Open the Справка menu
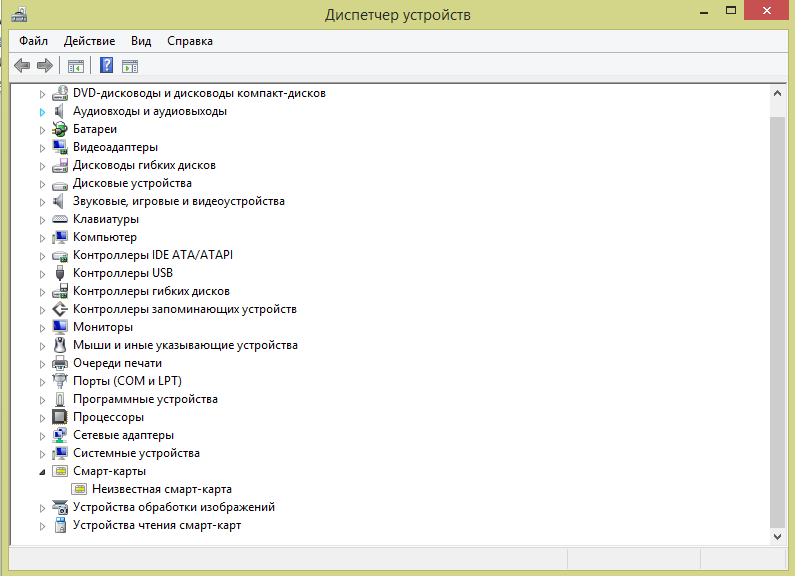795x576 pixels. pos(190,41)
